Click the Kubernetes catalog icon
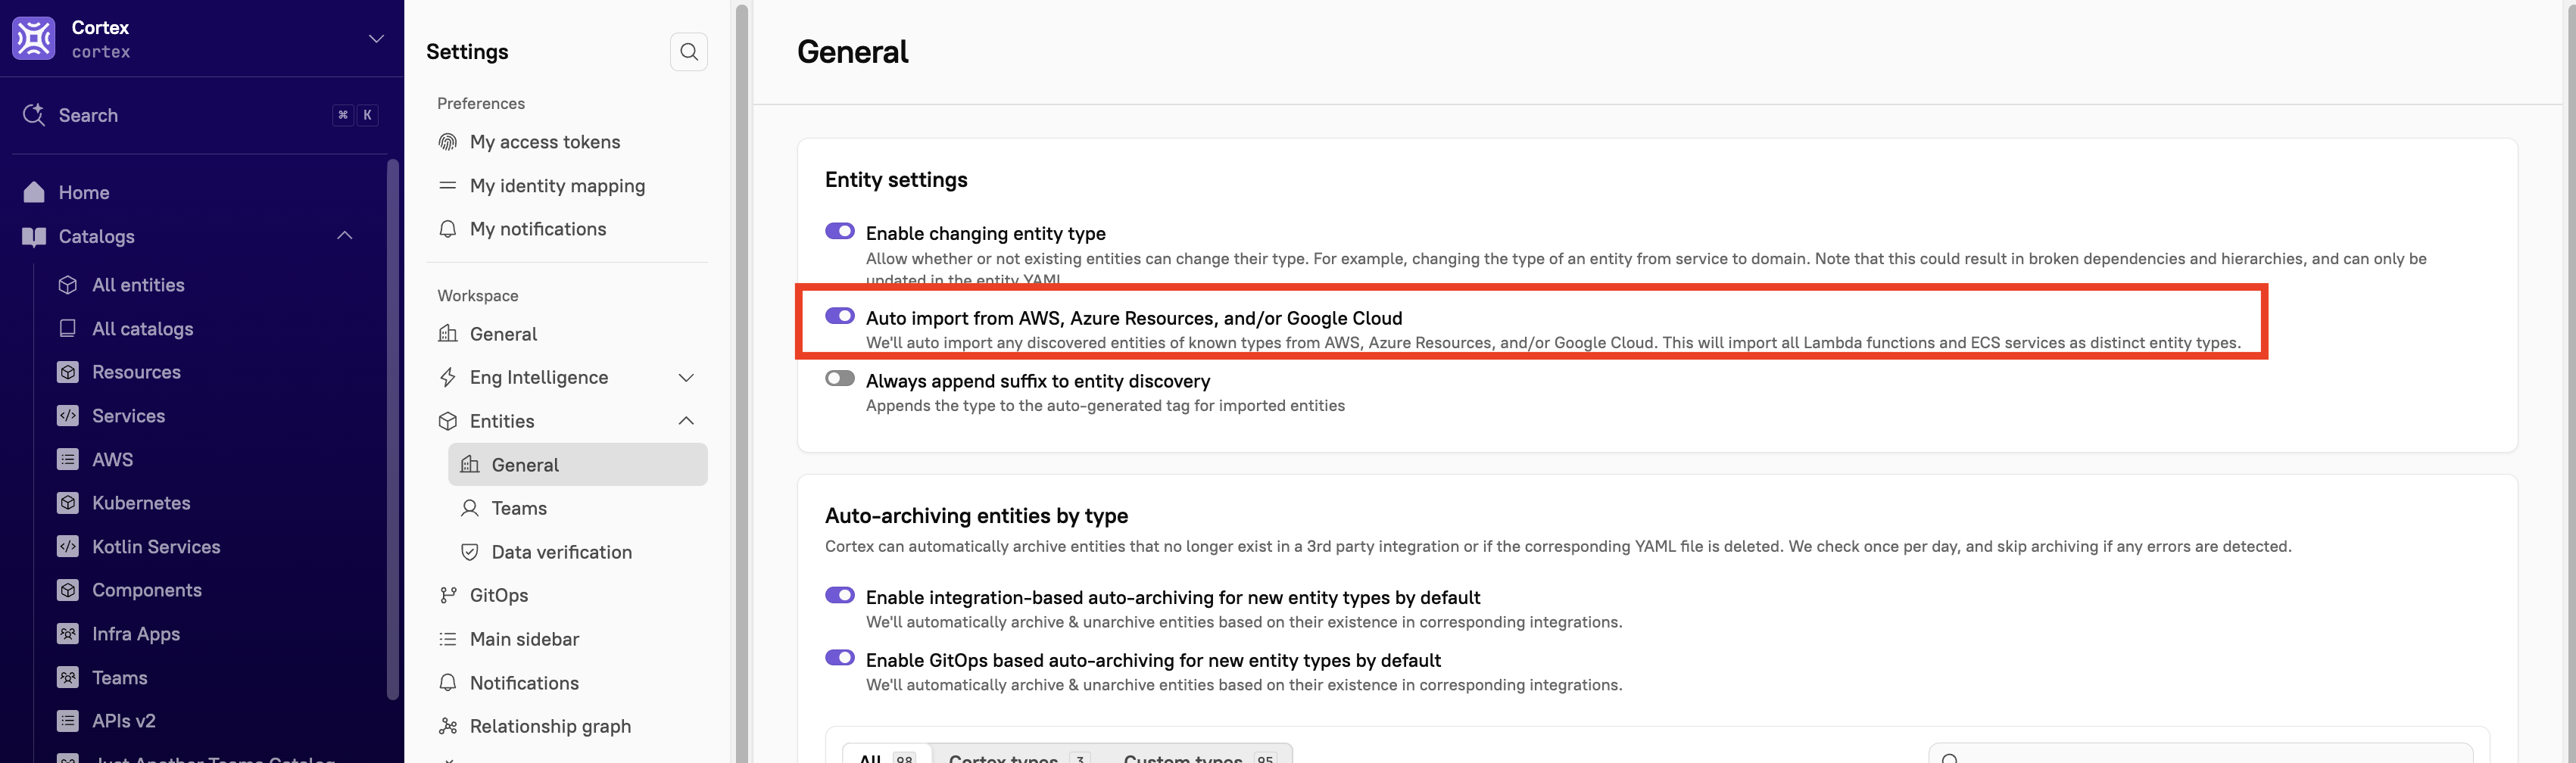The image size is (2576, 763). (x=68, y=503)
